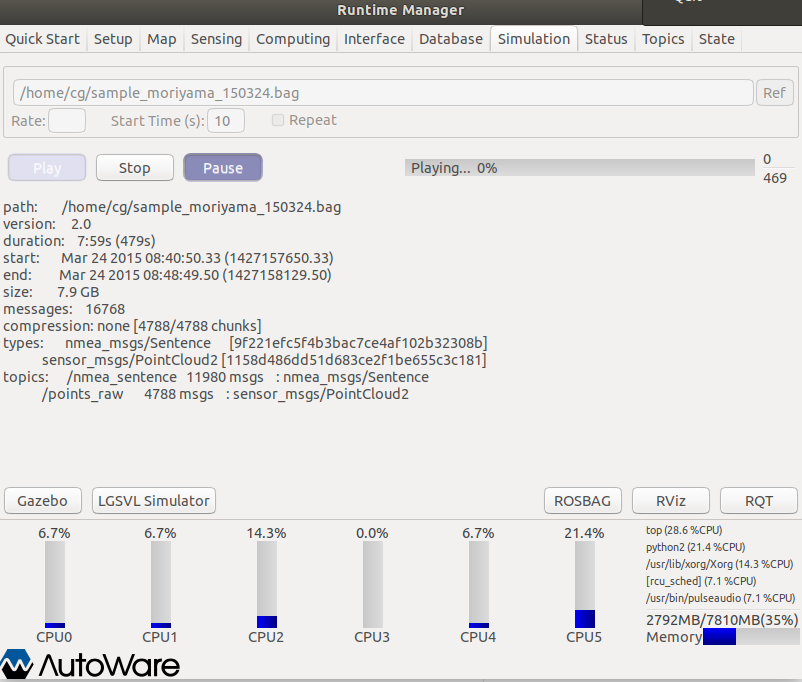This screenshot has width=802, height=682.
Task: Click the 'end: Mar 24 2015 08:48:49.50' line
Action: (x=167, y=275)
